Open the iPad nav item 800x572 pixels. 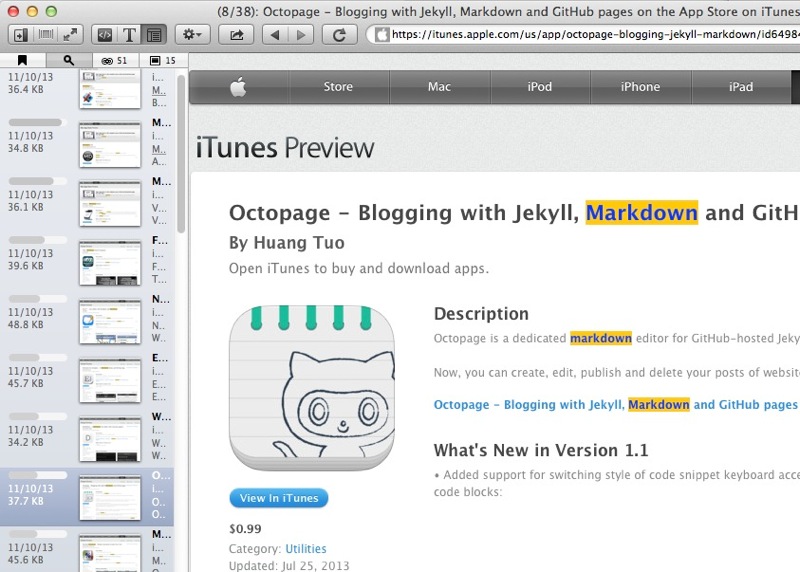coord(741,87)
